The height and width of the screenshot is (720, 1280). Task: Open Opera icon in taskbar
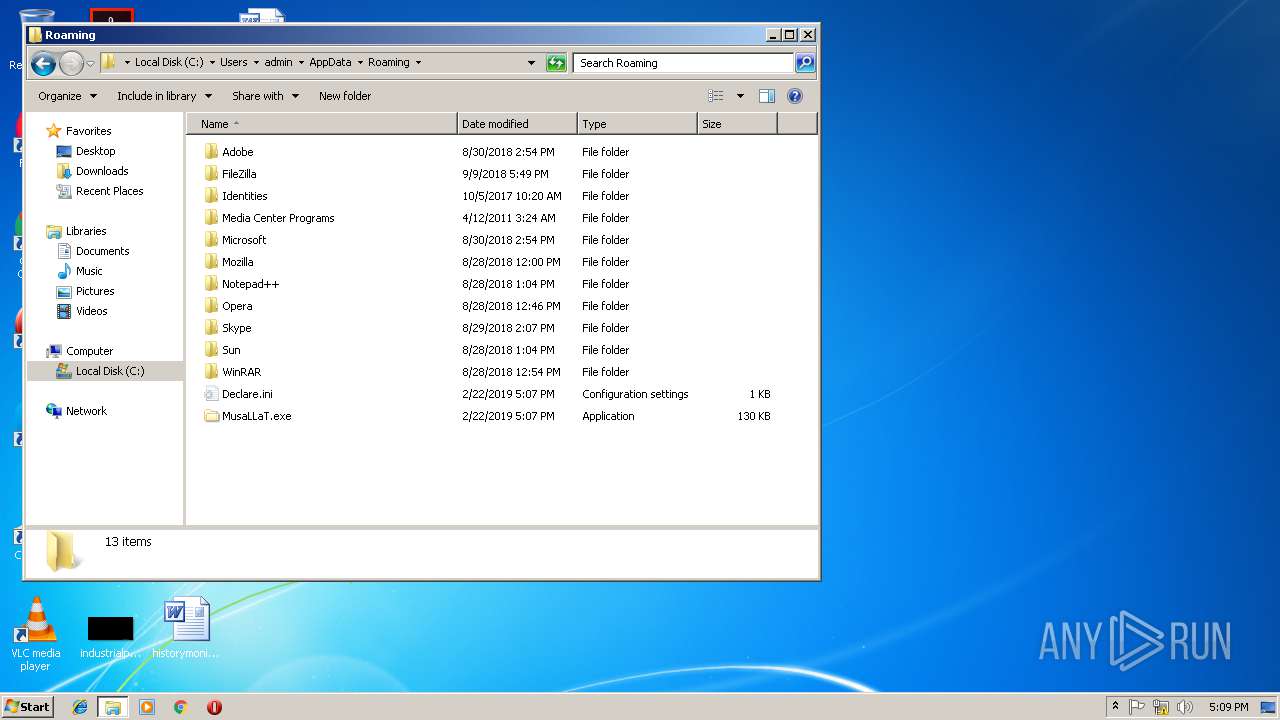(214, 707)
